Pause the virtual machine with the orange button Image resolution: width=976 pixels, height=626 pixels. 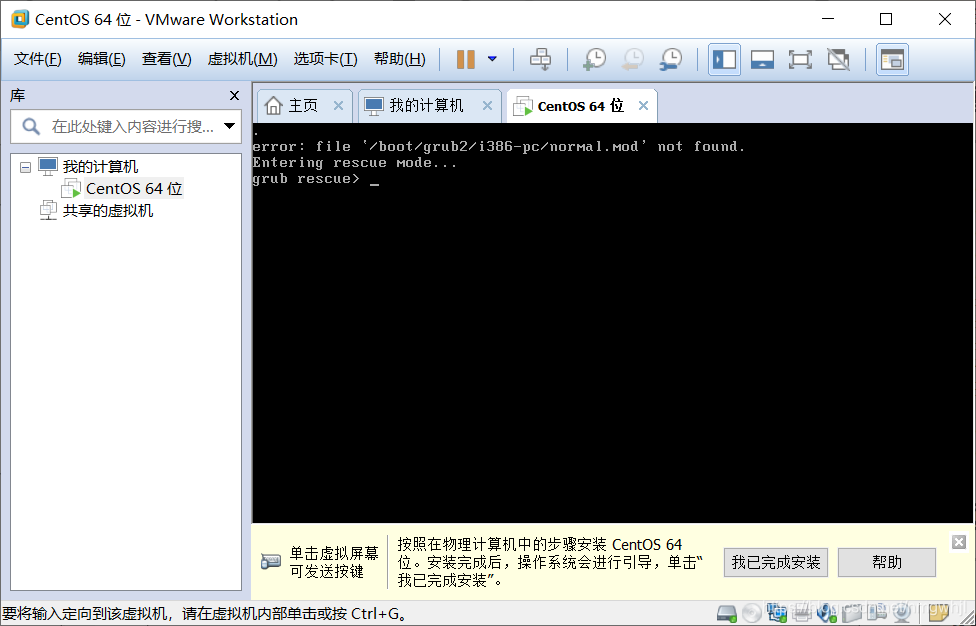(x=466, y=60)
